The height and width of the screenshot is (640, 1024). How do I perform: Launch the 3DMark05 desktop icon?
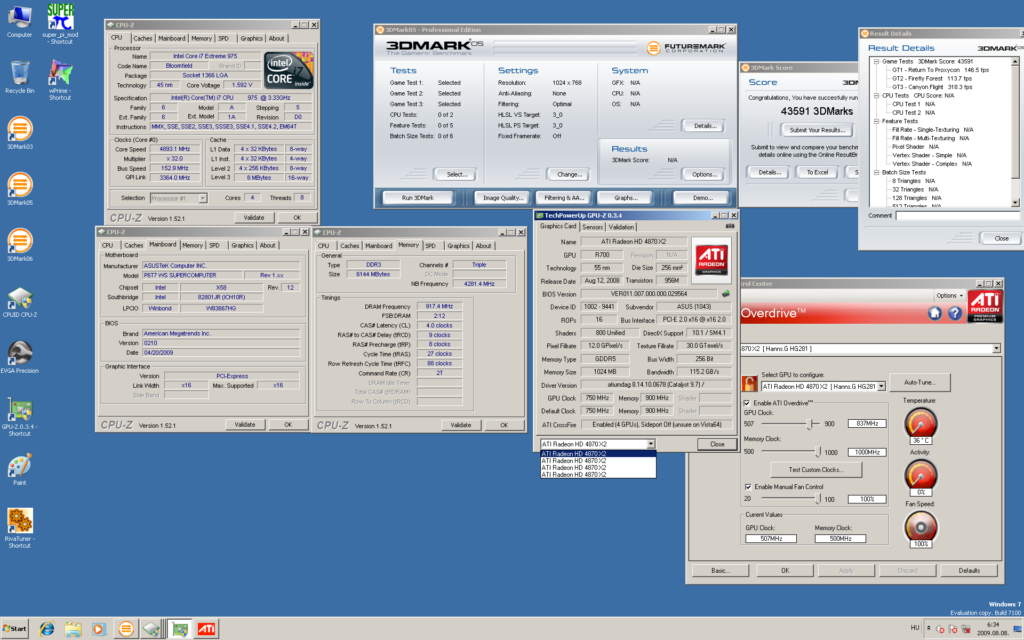pyautogui.click(x=20, y=189)
